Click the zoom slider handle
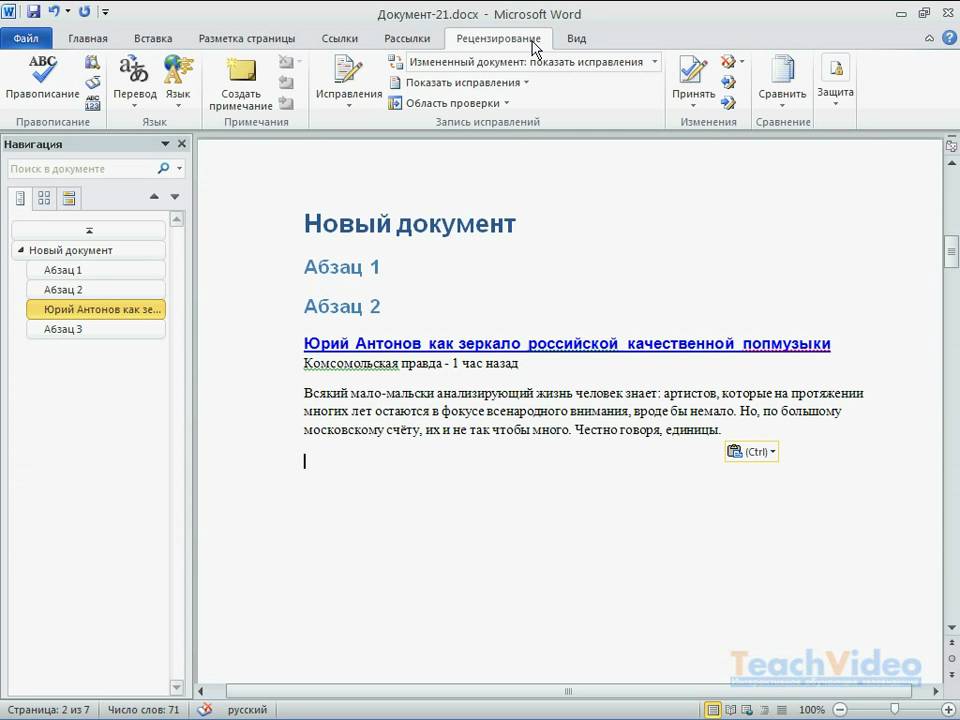960x720 pixels. click(x=894, y=710)
